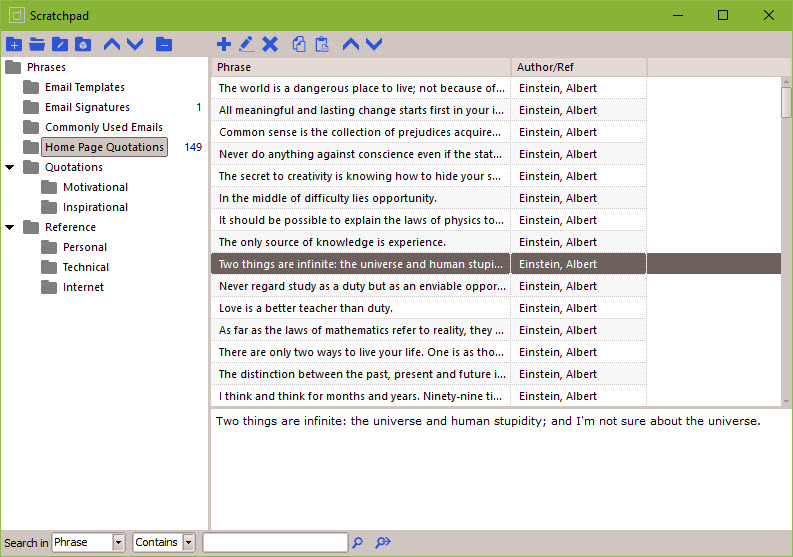
Task: Select the Reference folder
Action: point(70,227)
